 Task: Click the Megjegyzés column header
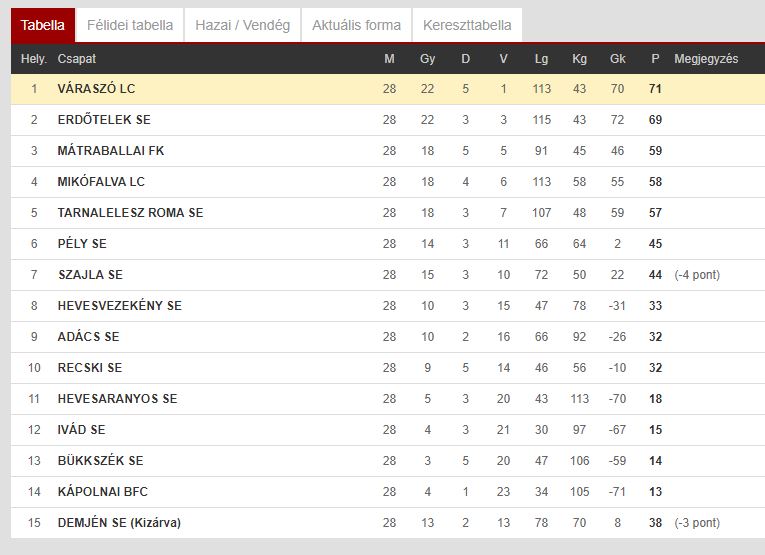(x=706, y=59)
